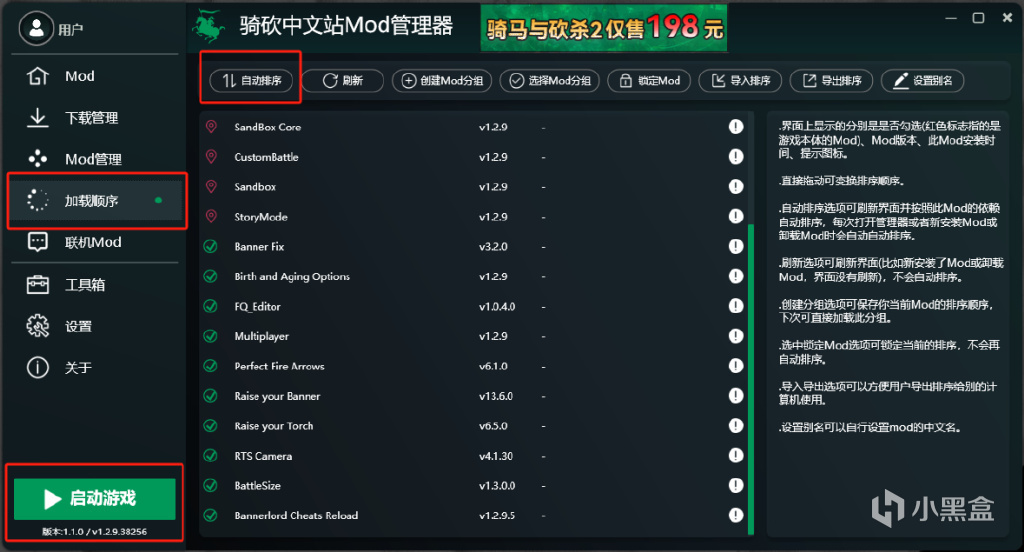Click 导出排序 export button
Image resolution: width=1024 pixels, height=552 pixels.
pos(831,80)
